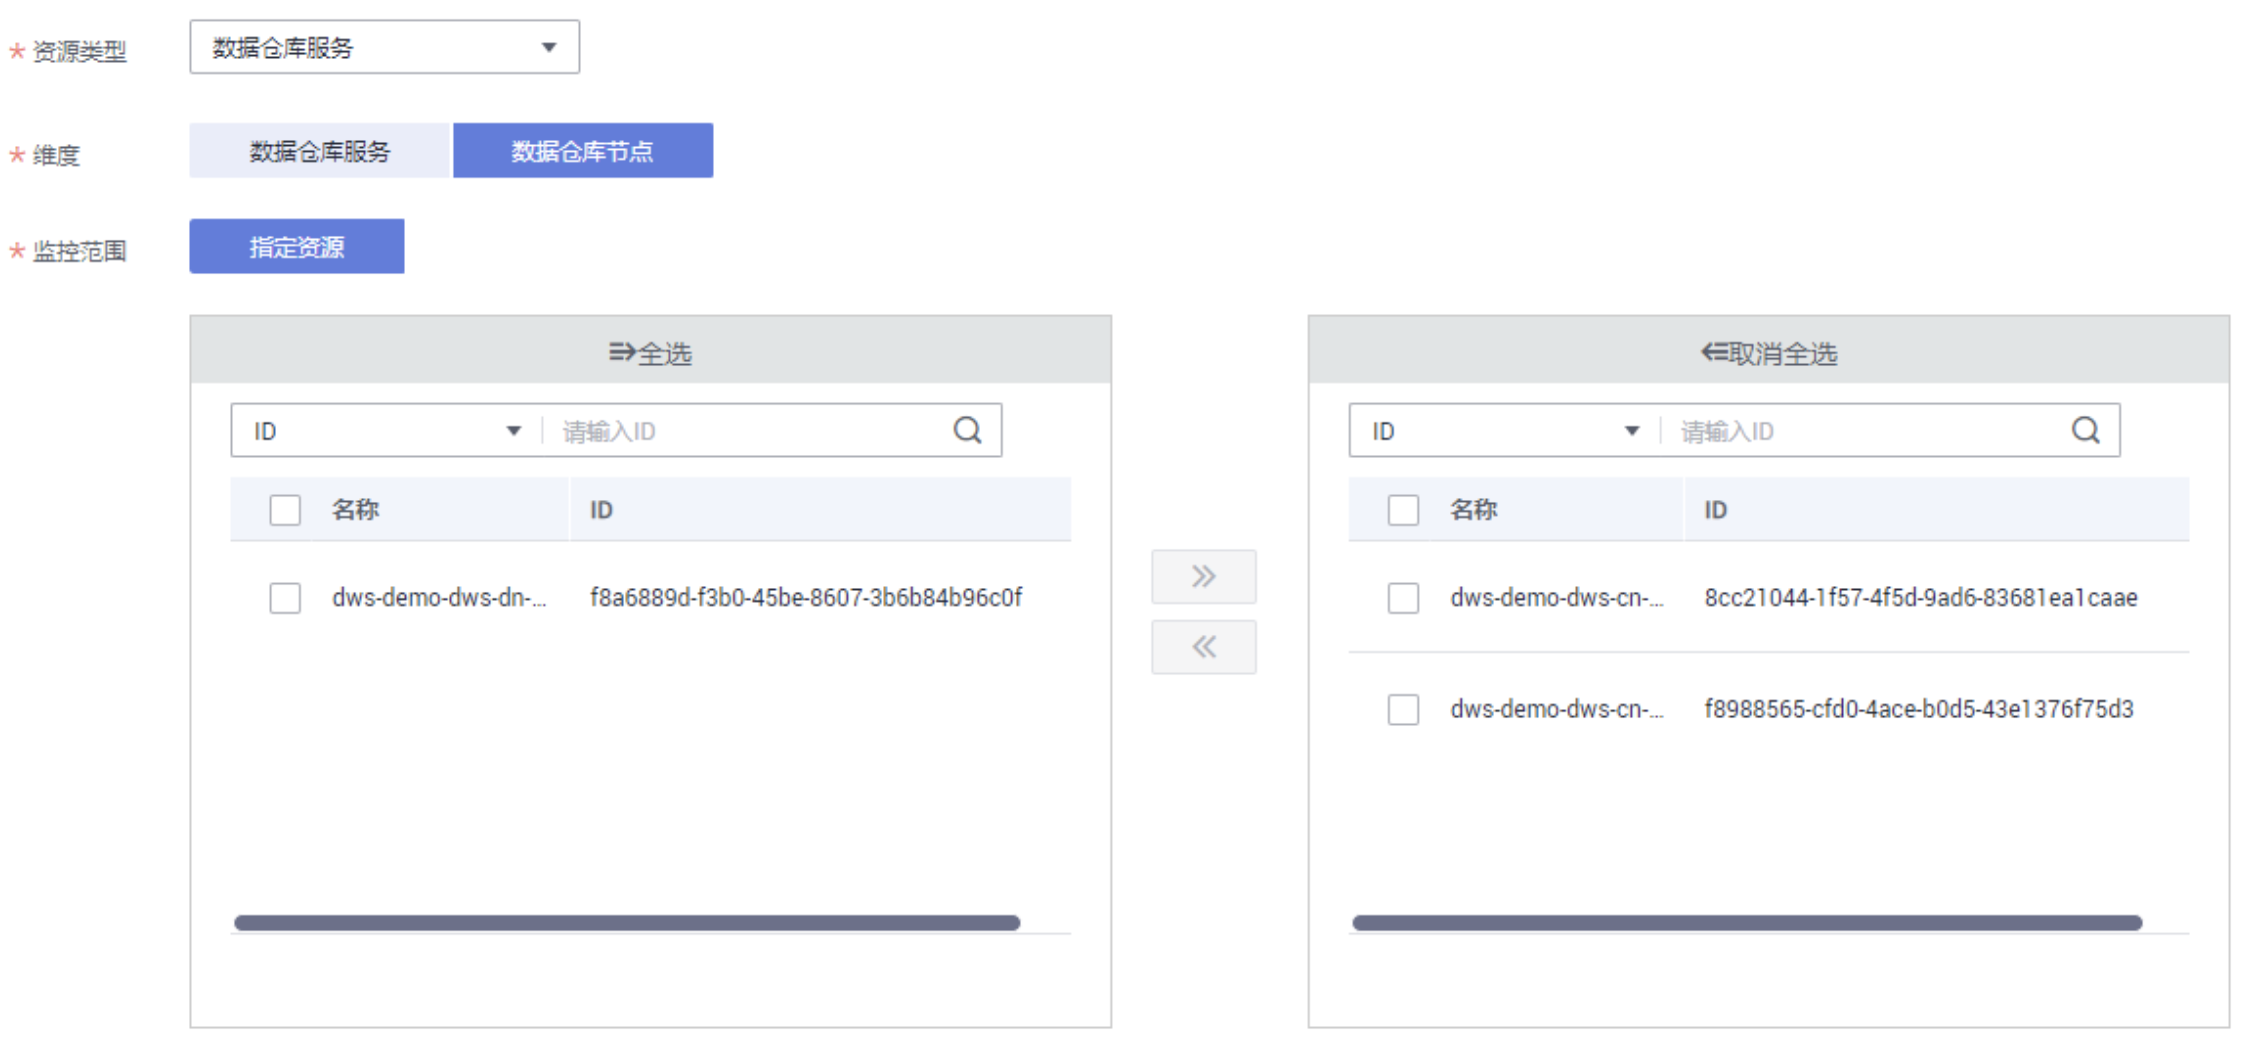Move selected items right with double-arrow button

(x=1203, y=576)
